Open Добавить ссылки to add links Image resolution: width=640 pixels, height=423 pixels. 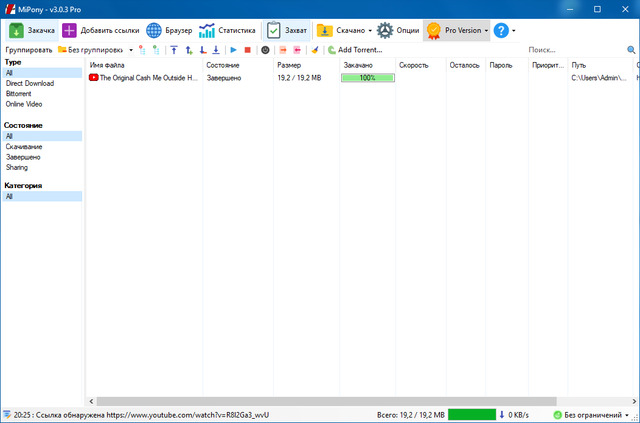[x=101, y=30]
